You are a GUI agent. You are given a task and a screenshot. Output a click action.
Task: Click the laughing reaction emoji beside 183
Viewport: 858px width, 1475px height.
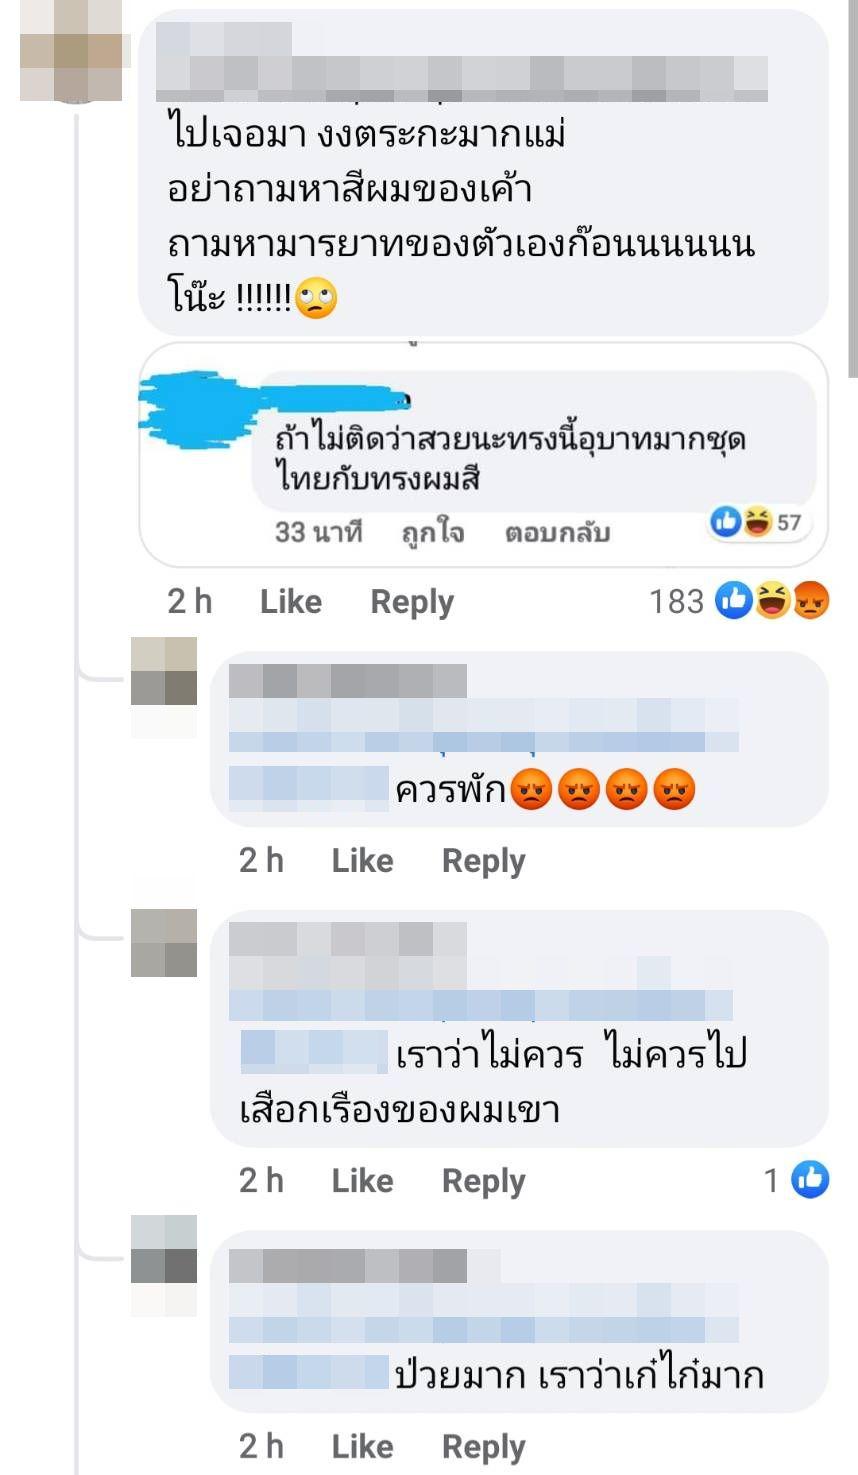772,601
